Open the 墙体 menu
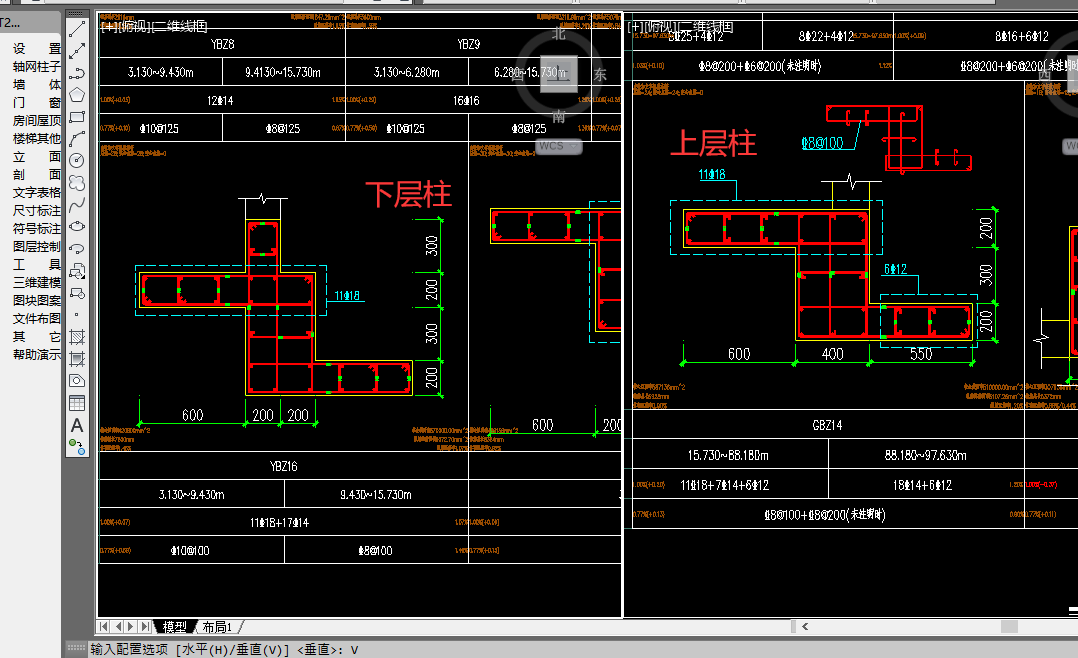 click(x=36, y=85)
